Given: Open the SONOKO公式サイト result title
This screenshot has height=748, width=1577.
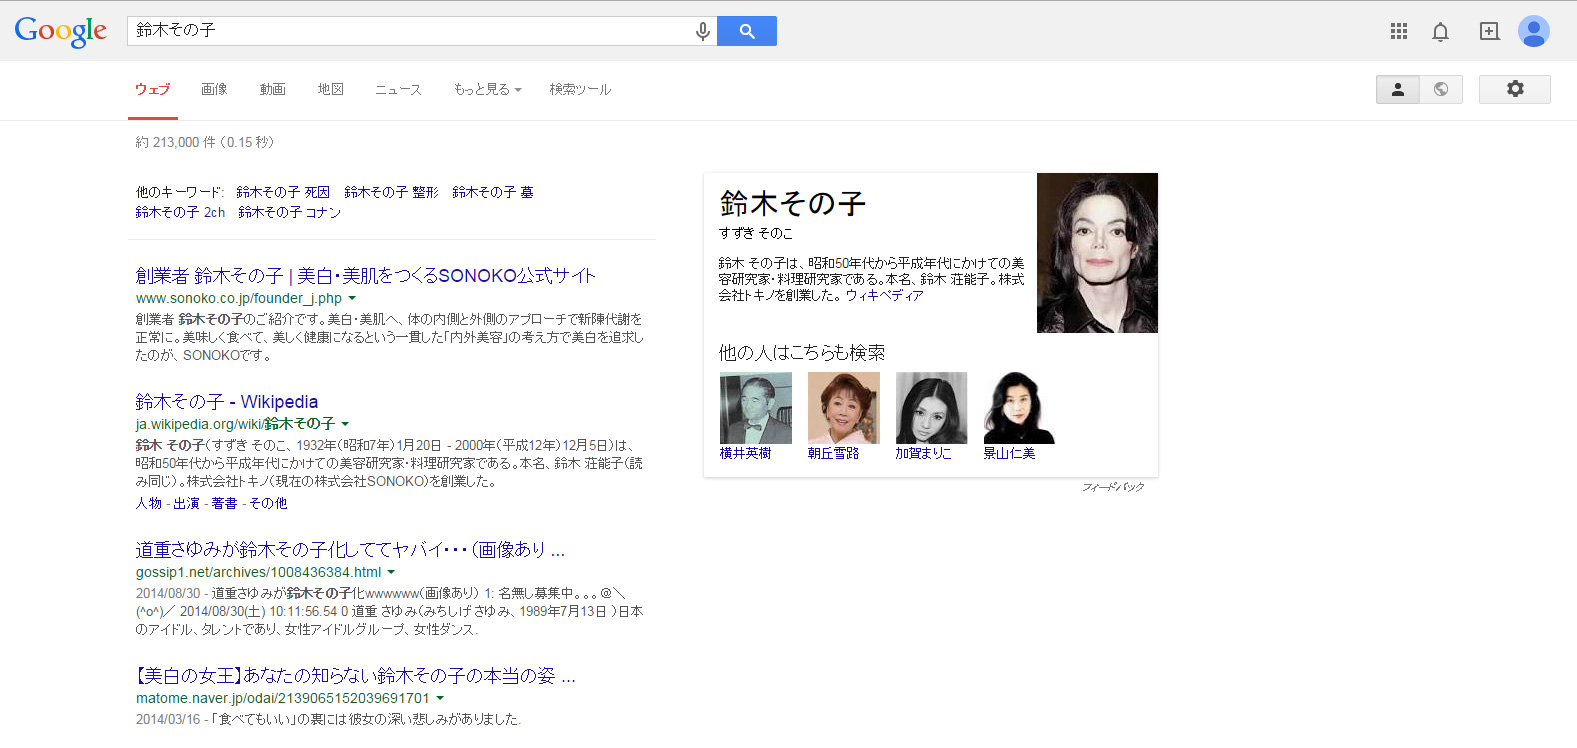Looking at the screenshot, I should pos(366,276).
